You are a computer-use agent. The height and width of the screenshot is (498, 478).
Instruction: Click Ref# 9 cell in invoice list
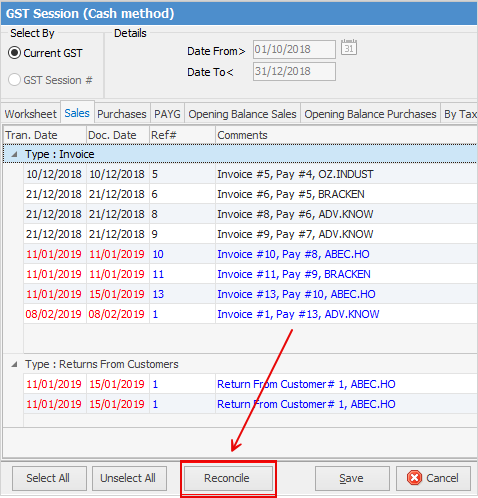pos(182,234)
